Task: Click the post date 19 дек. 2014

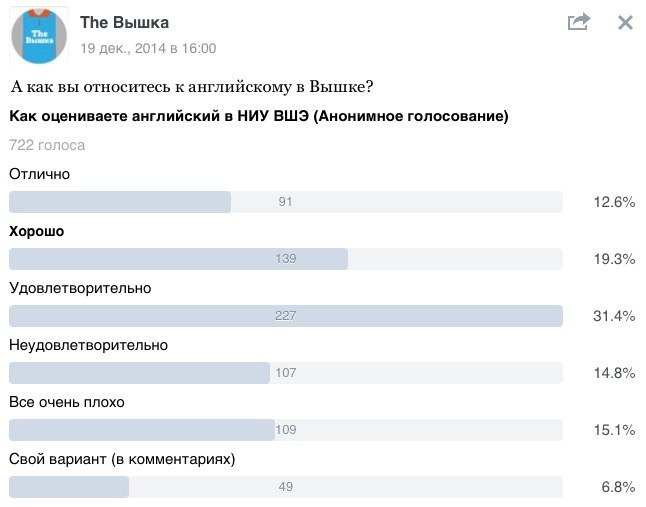Action: [148, 48]
